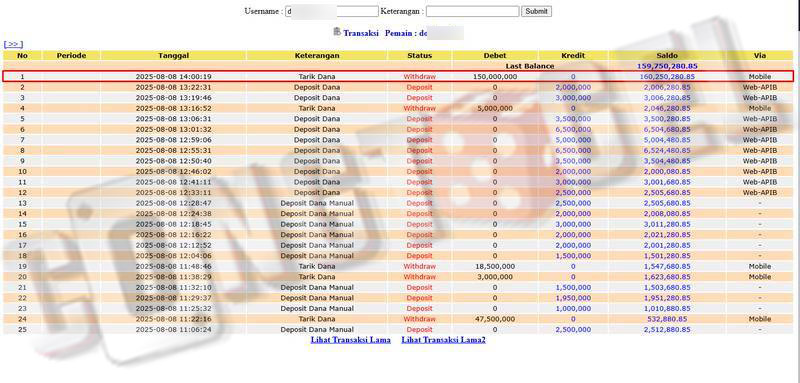Select the 47,500,000 debet cell
The image size is (800, 383).
click(x=494, y=319)
